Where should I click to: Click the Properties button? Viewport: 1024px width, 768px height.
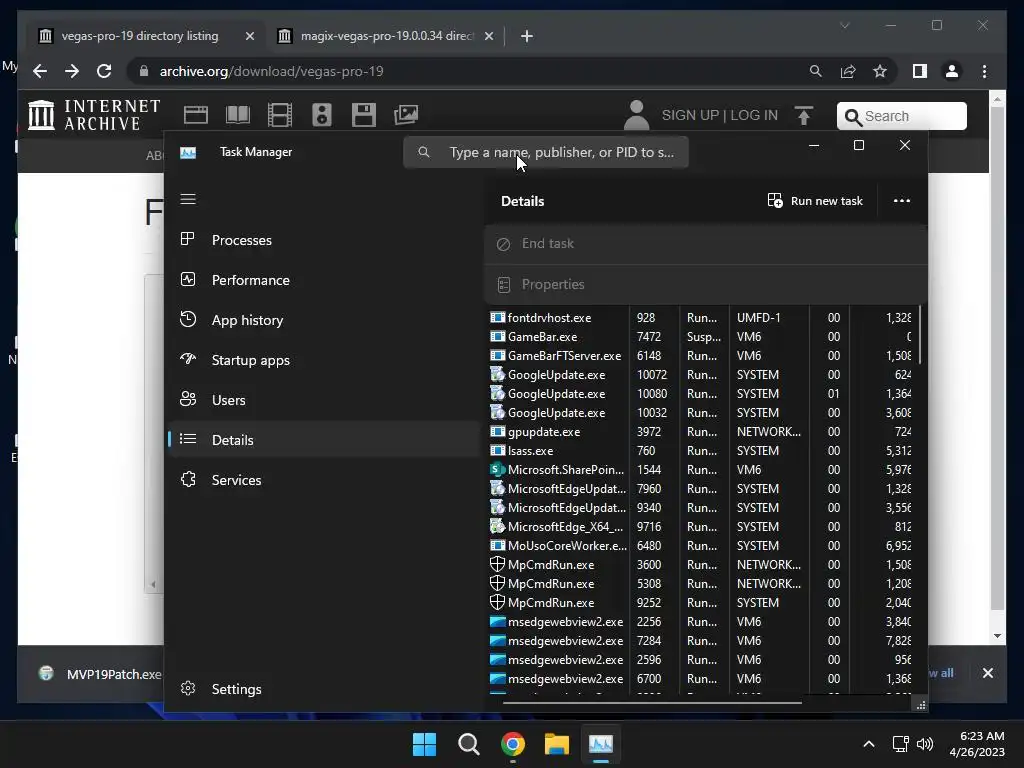coord(705,284)
